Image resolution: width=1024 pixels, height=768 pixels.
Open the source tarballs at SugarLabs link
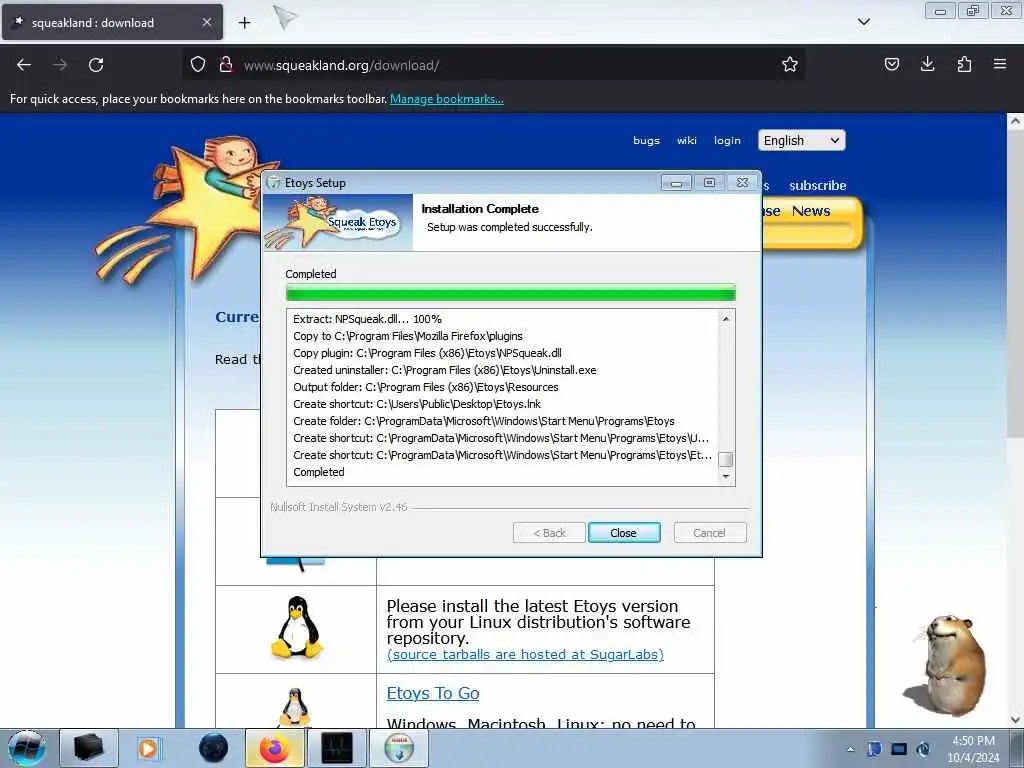(x=525, y=654)
